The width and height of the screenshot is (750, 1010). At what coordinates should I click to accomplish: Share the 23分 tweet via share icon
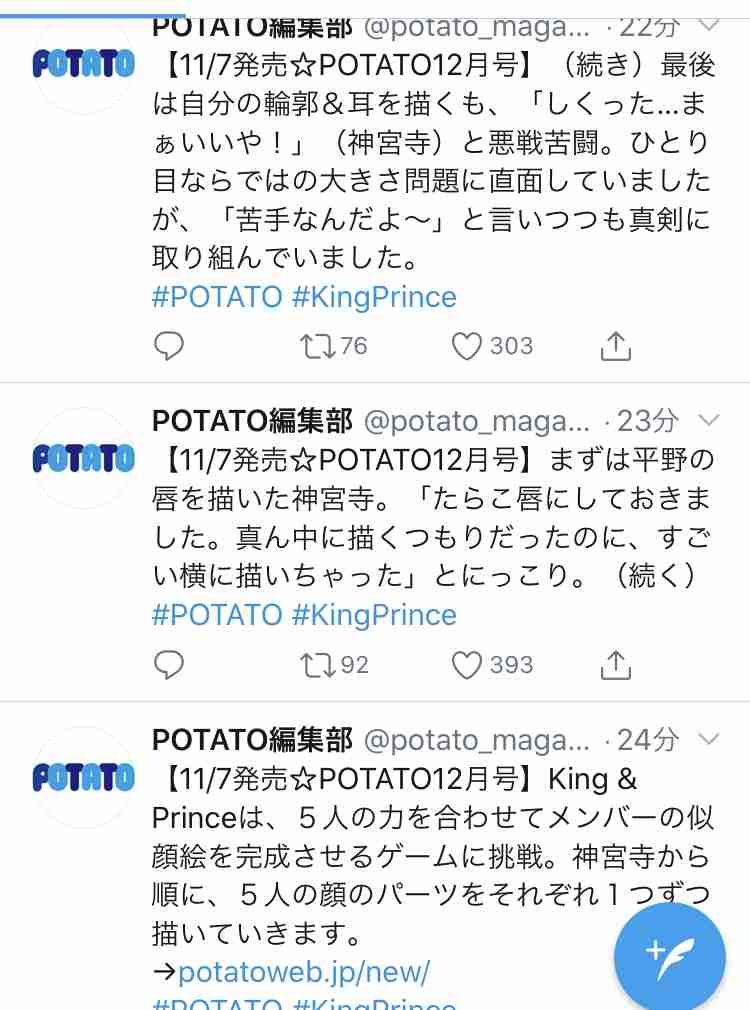coord(615,665)
